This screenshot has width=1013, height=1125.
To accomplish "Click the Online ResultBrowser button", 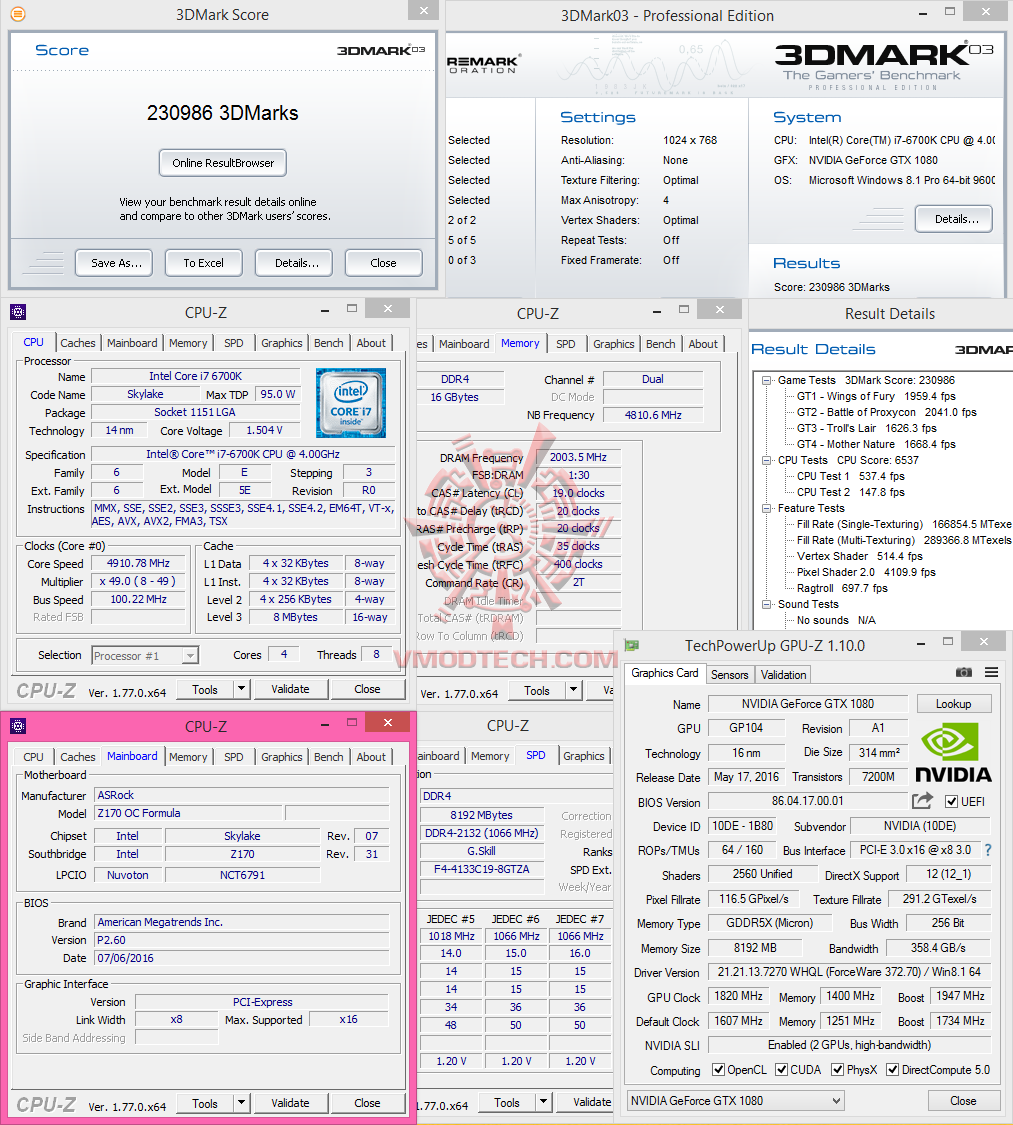I will coord(222,163).
